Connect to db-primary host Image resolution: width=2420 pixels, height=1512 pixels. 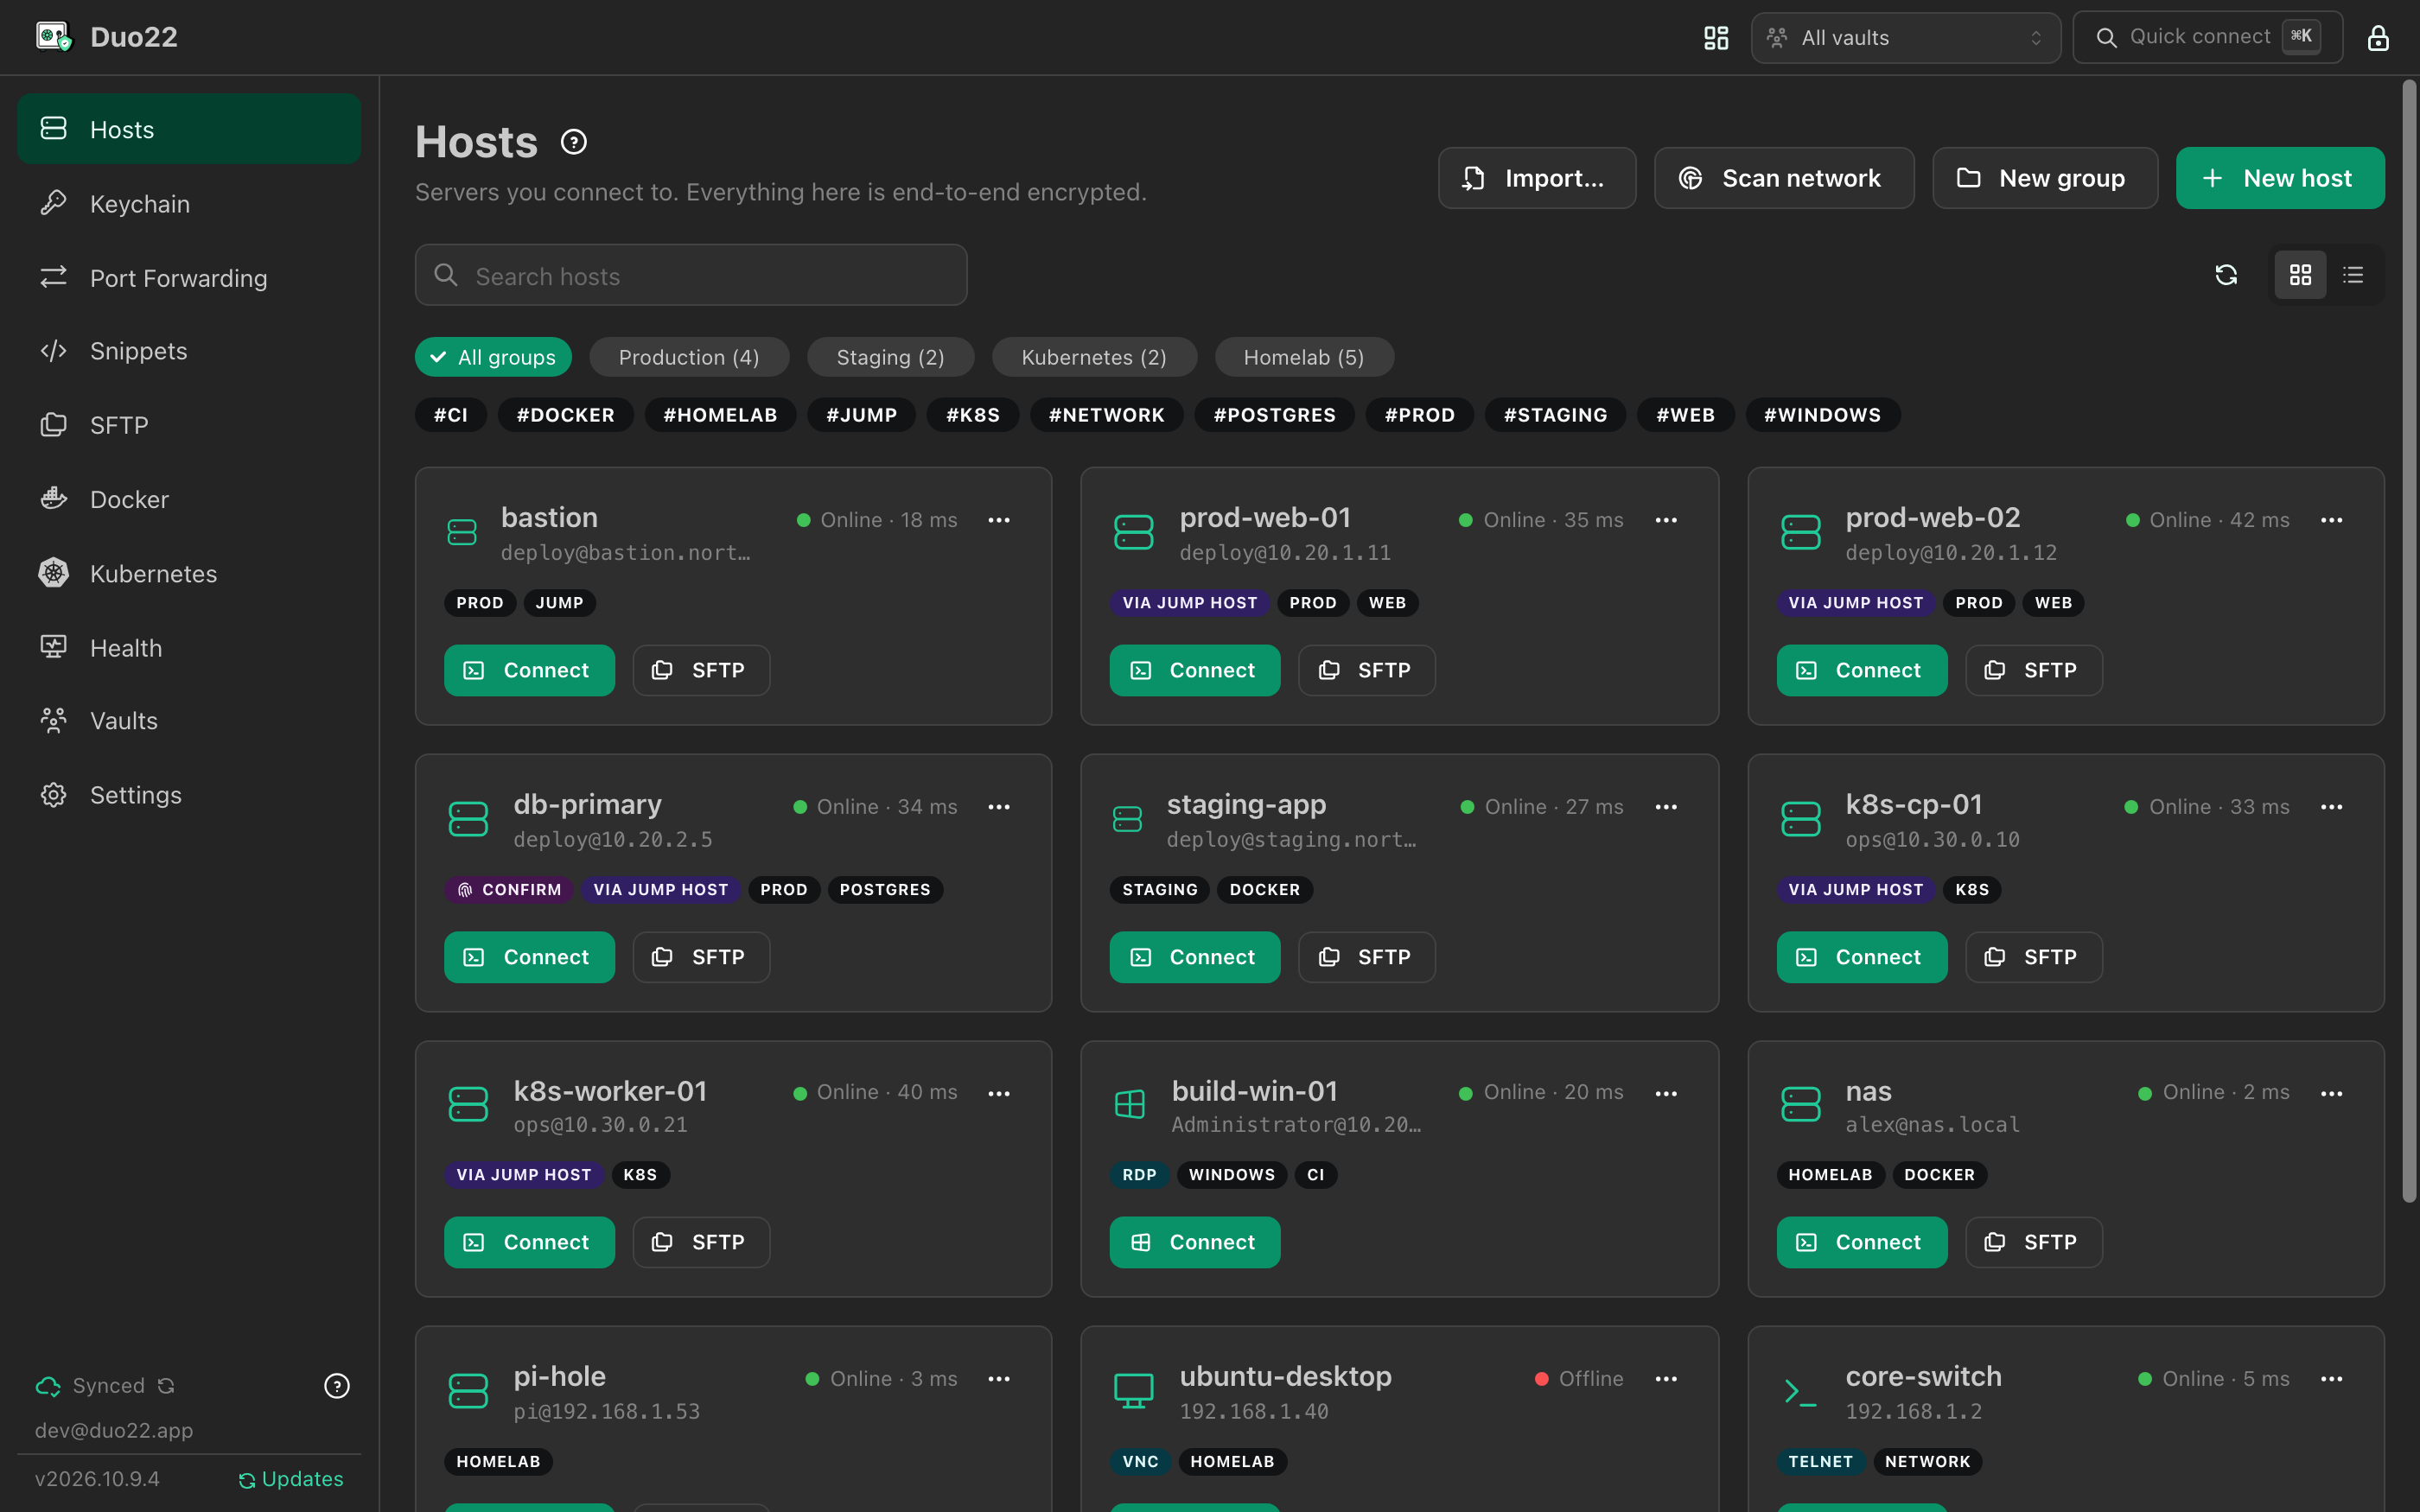click(x=529, y=957)
